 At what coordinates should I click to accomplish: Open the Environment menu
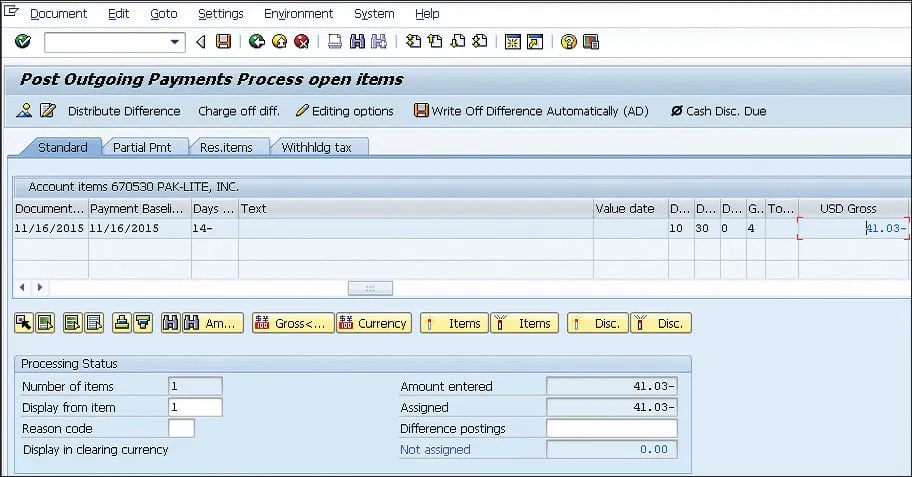click(x=298, y=14)
